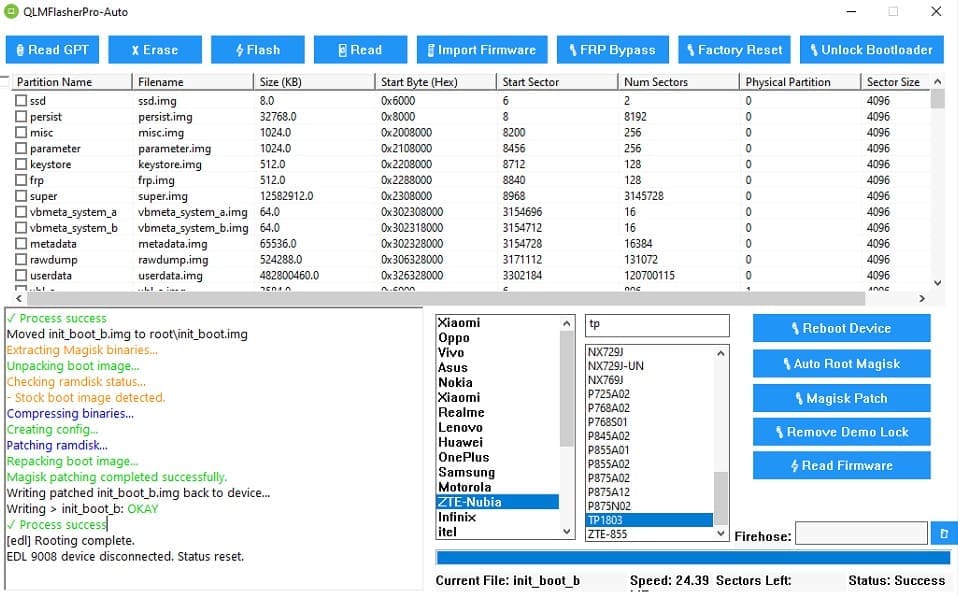Select model NX729J-UN

pyautogui.click(x=649, y=366)
